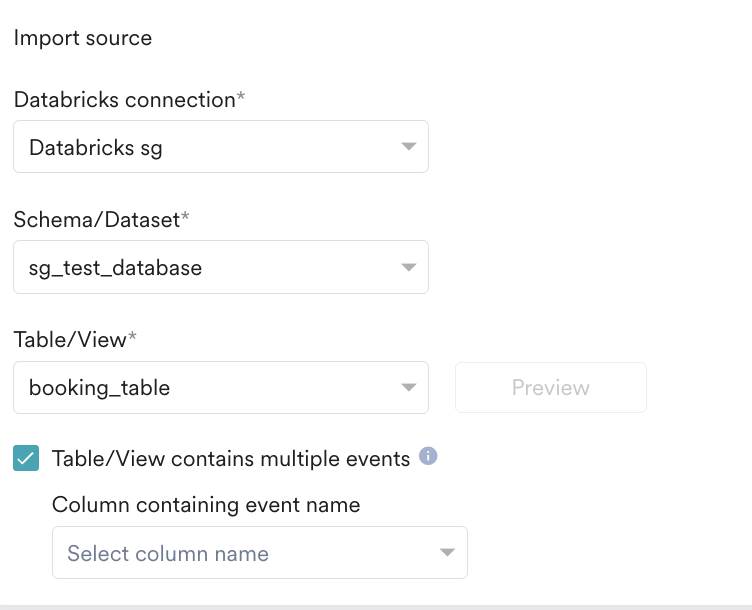
Task: Open the Table/View selection dropdown
Action: point(220,388)
